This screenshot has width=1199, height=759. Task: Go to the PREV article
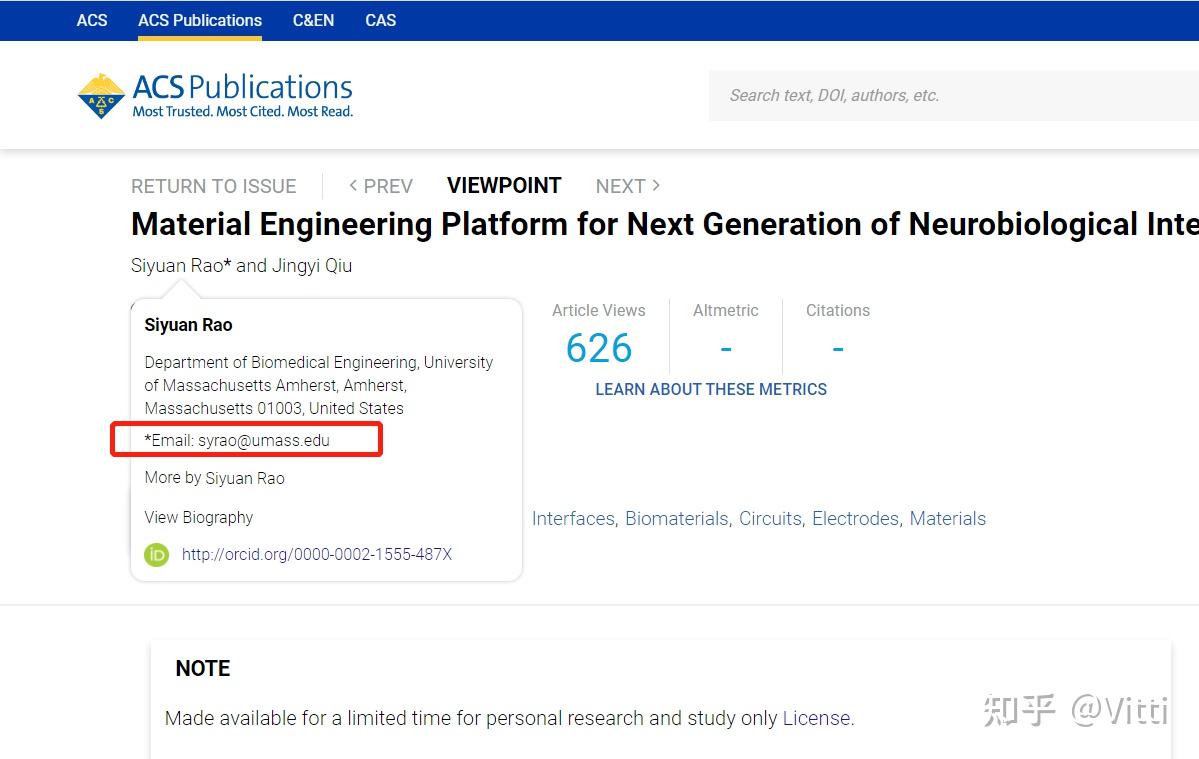click(x=381, y=187)
